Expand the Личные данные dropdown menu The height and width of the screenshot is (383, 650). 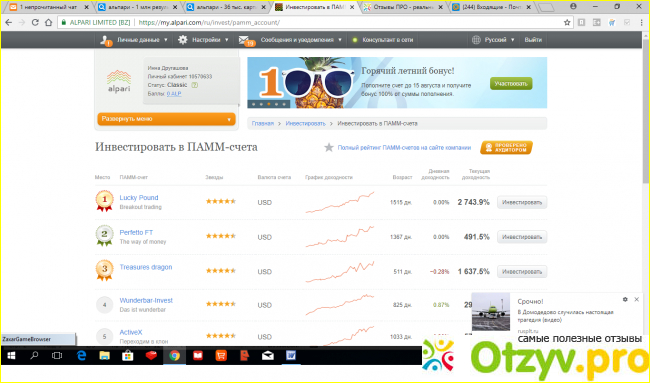click(x=134, y=40)
